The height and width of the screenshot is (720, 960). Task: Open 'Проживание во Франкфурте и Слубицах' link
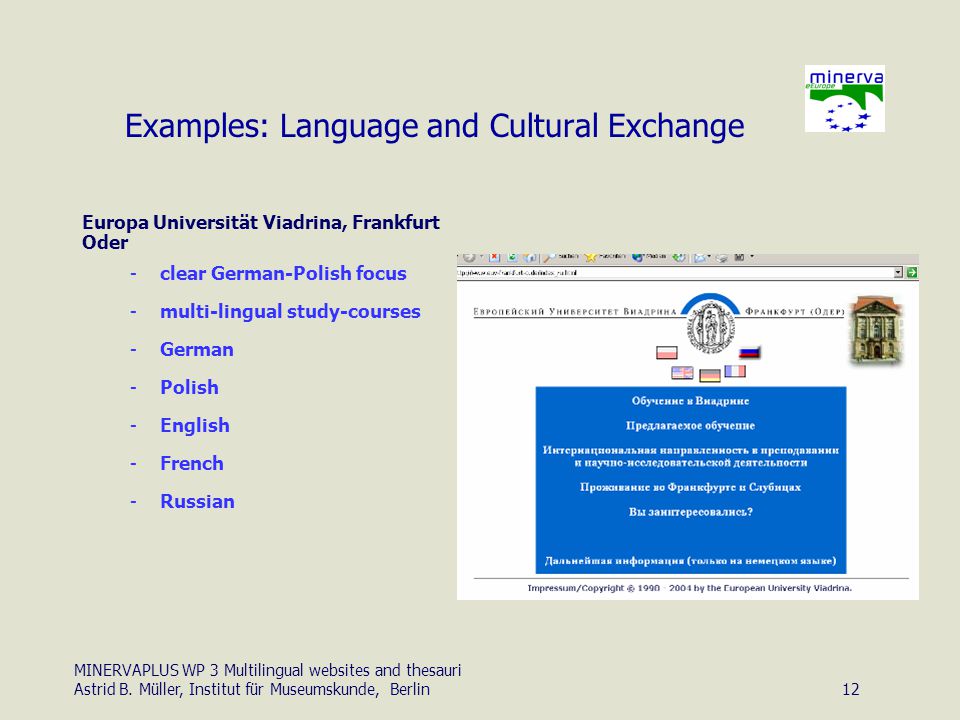691,487
